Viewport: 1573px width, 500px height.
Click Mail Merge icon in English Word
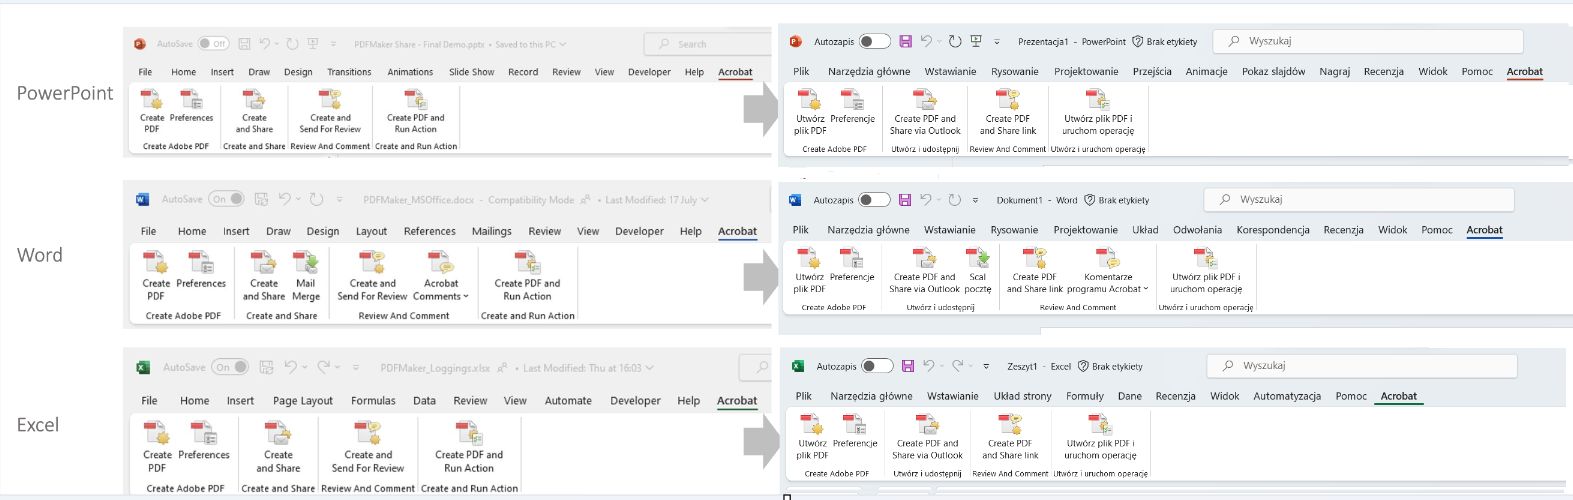tap(306, 276)
